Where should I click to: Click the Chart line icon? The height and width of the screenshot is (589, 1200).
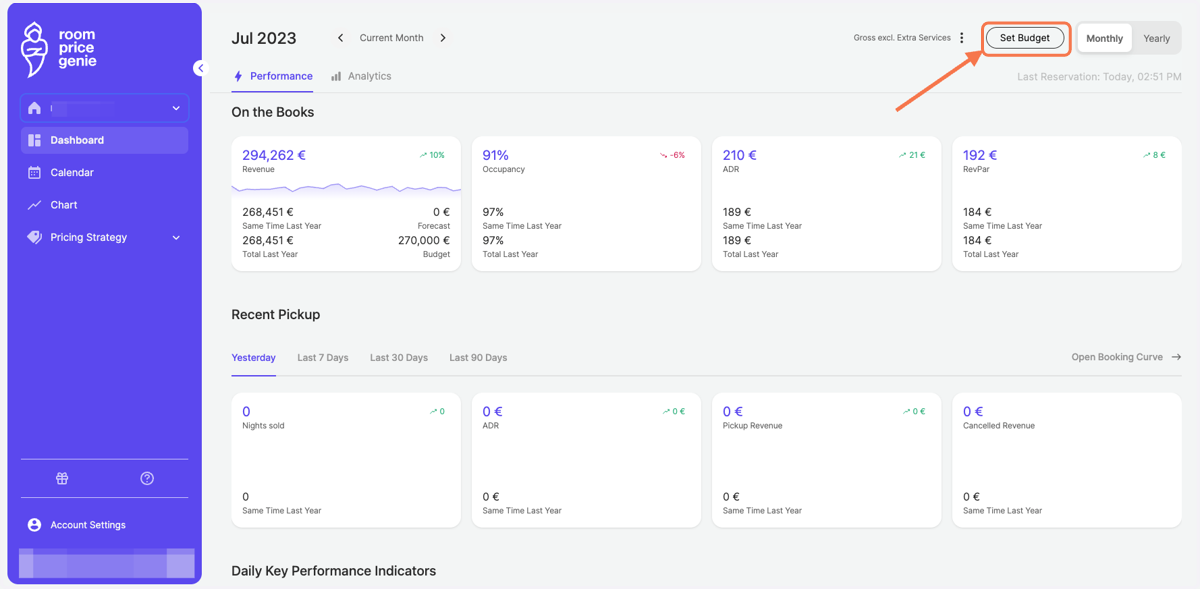34,205
